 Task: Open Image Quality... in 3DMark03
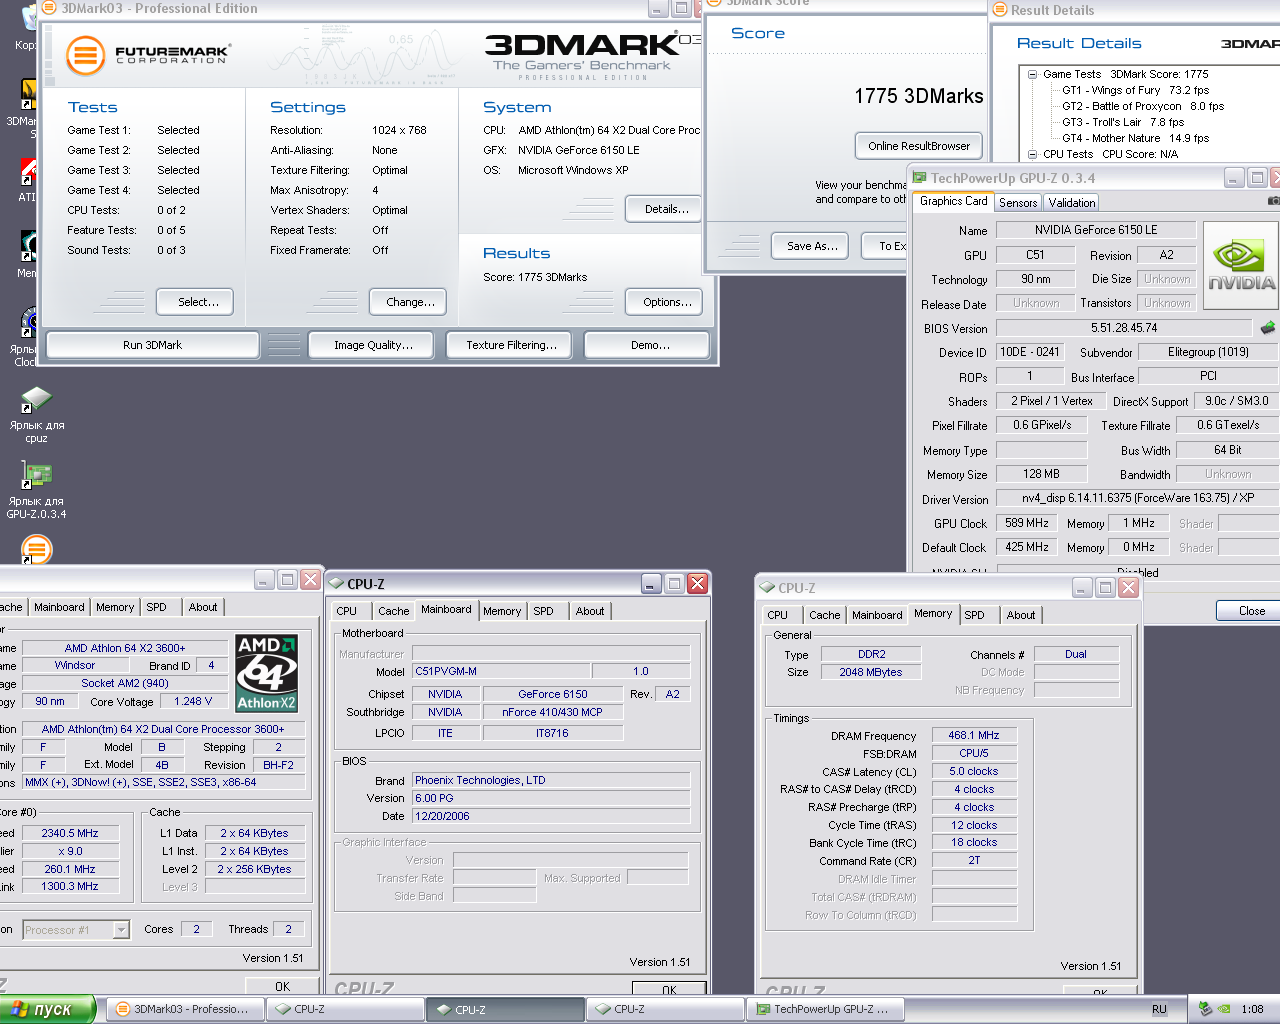point(373,345)
